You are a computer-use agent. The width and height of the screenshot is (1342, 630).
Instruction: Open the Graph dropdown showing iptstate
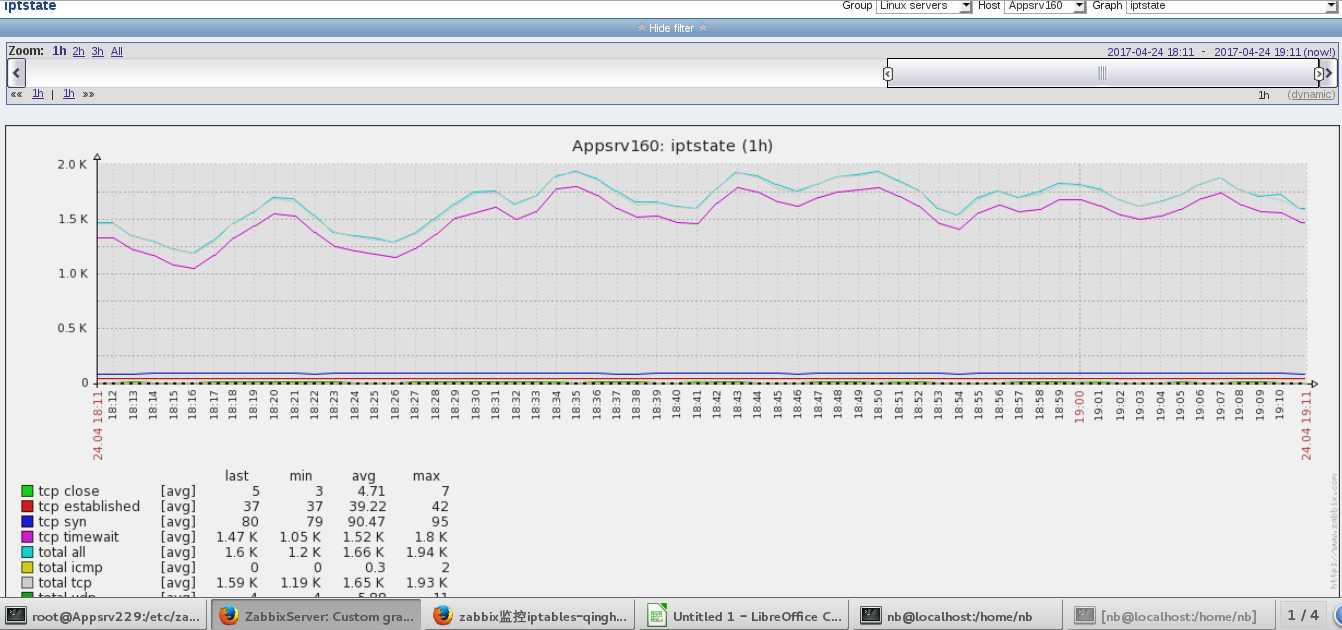tap(1232, 6)
